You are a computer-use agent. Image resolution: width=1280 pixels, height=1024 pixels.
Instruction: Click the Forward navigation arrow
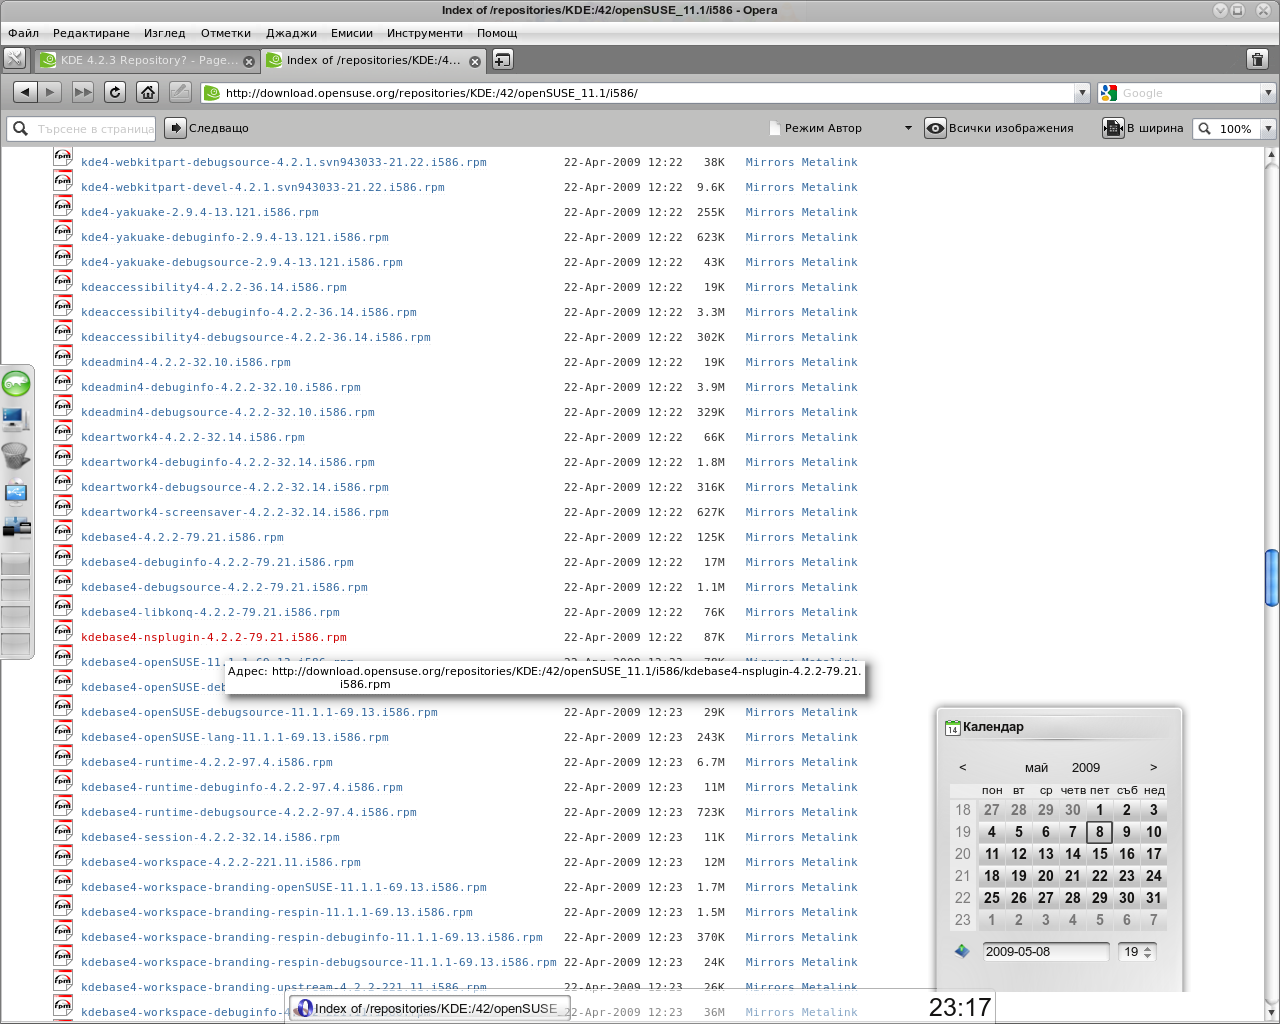(x=50, y=92)
